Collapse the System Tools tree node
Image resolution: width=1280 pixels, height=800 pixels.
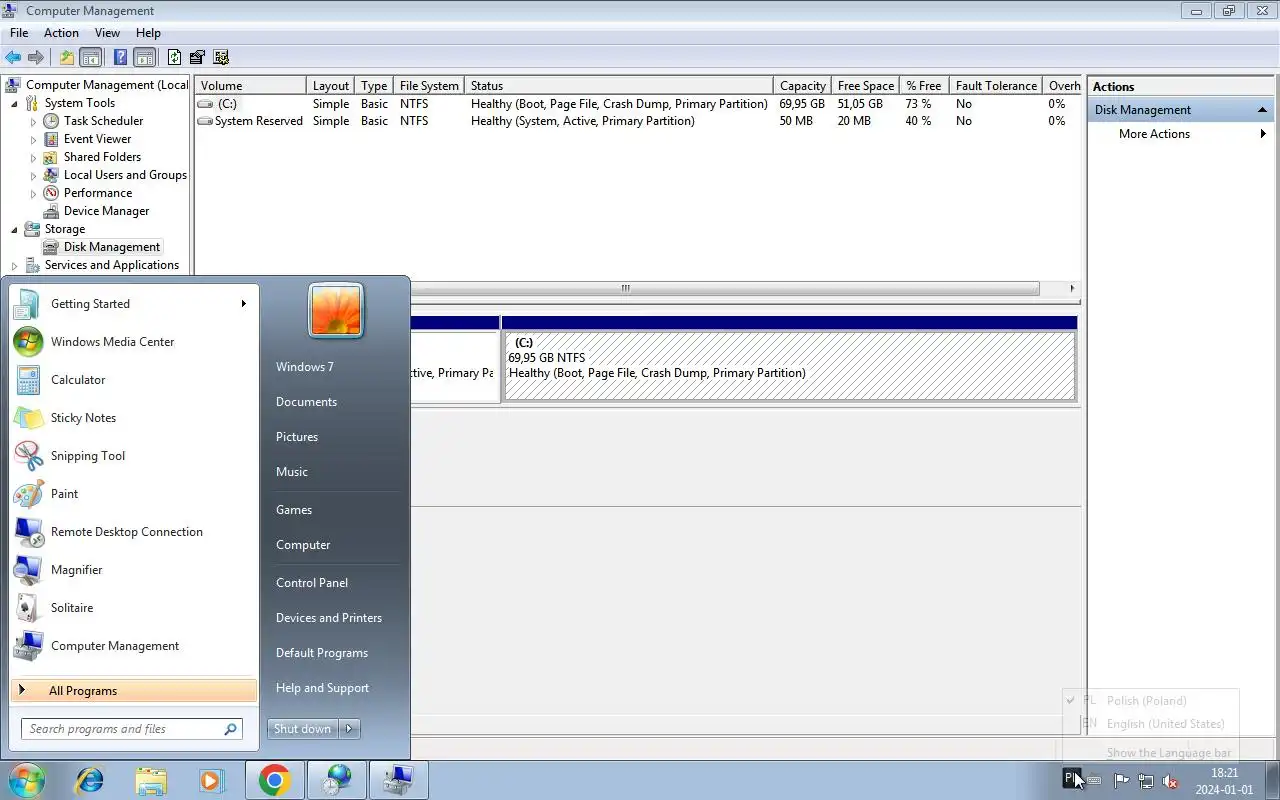[15, 103]
